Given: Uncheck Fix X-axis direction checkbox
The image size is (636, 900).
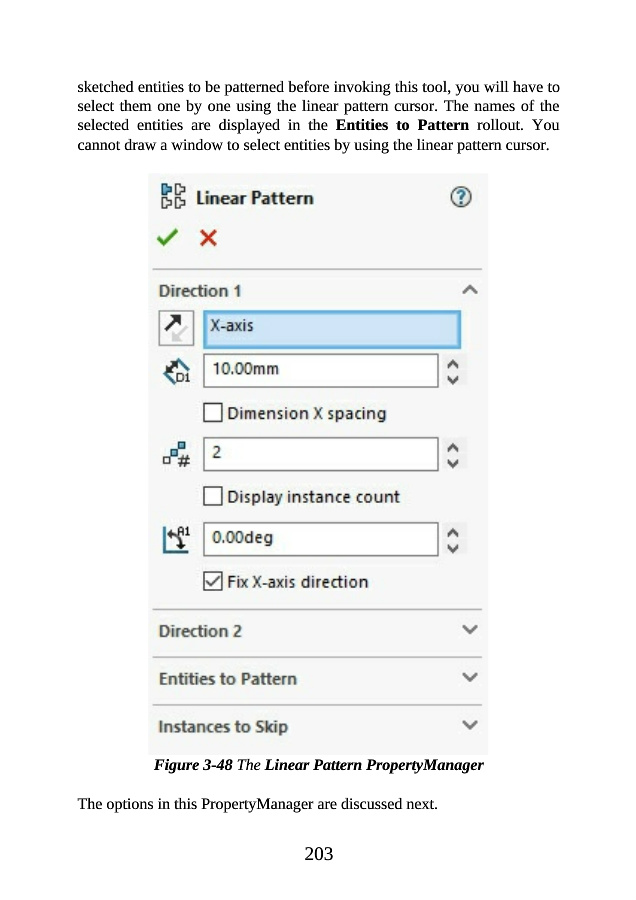Looking at the screenshot, I should click(x=213, y=581).
